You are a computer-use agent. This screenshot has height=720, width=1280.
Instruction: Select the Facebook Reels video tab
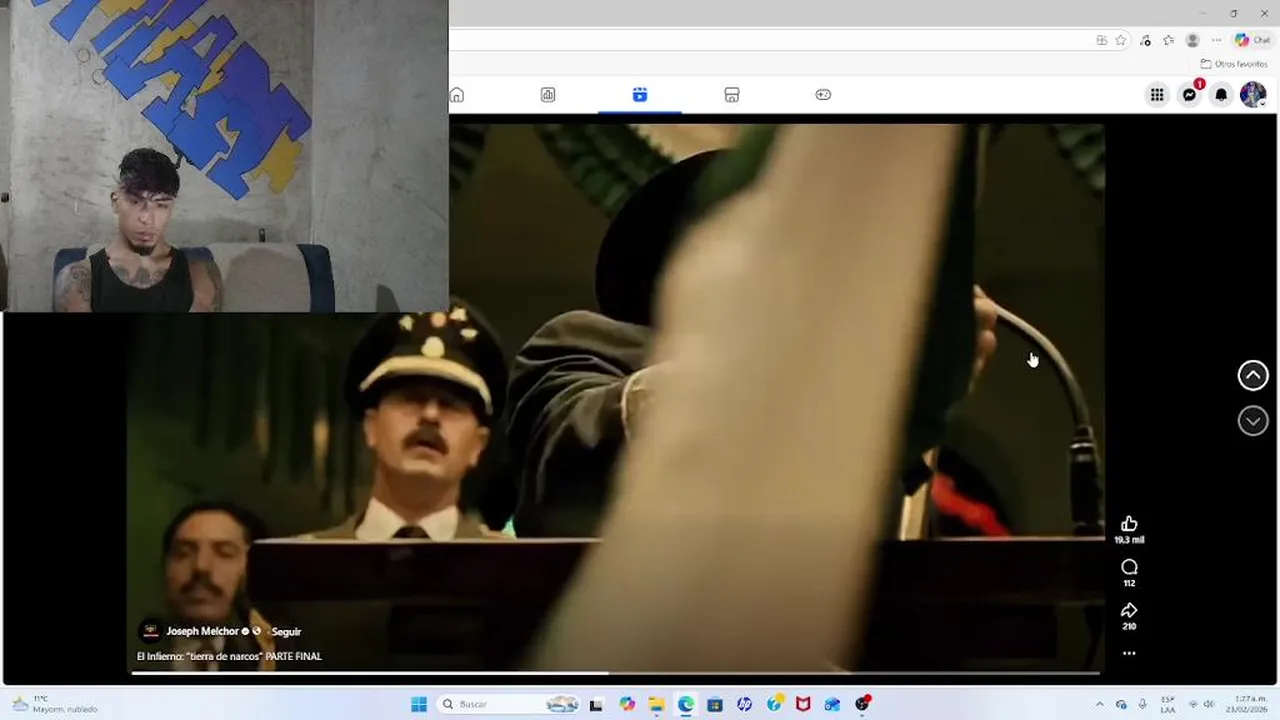tap(640, 95)
